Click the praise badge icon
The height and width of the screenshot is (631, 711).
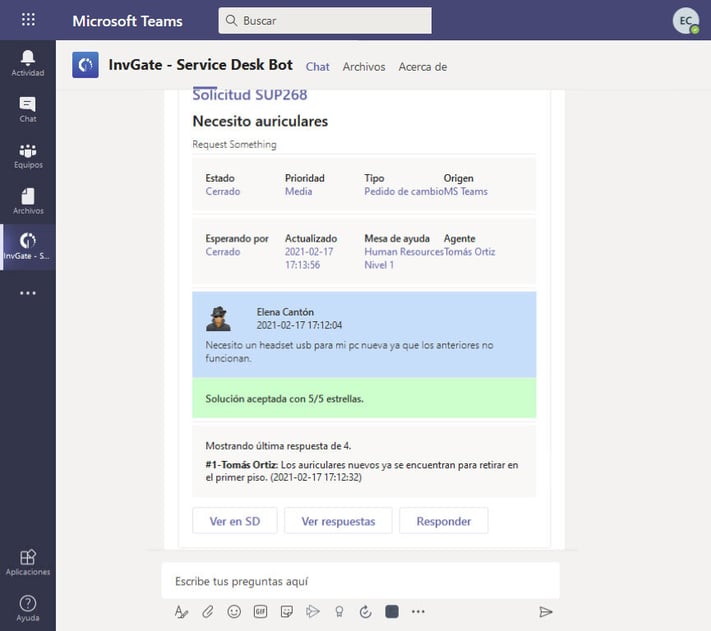[339, 612]
